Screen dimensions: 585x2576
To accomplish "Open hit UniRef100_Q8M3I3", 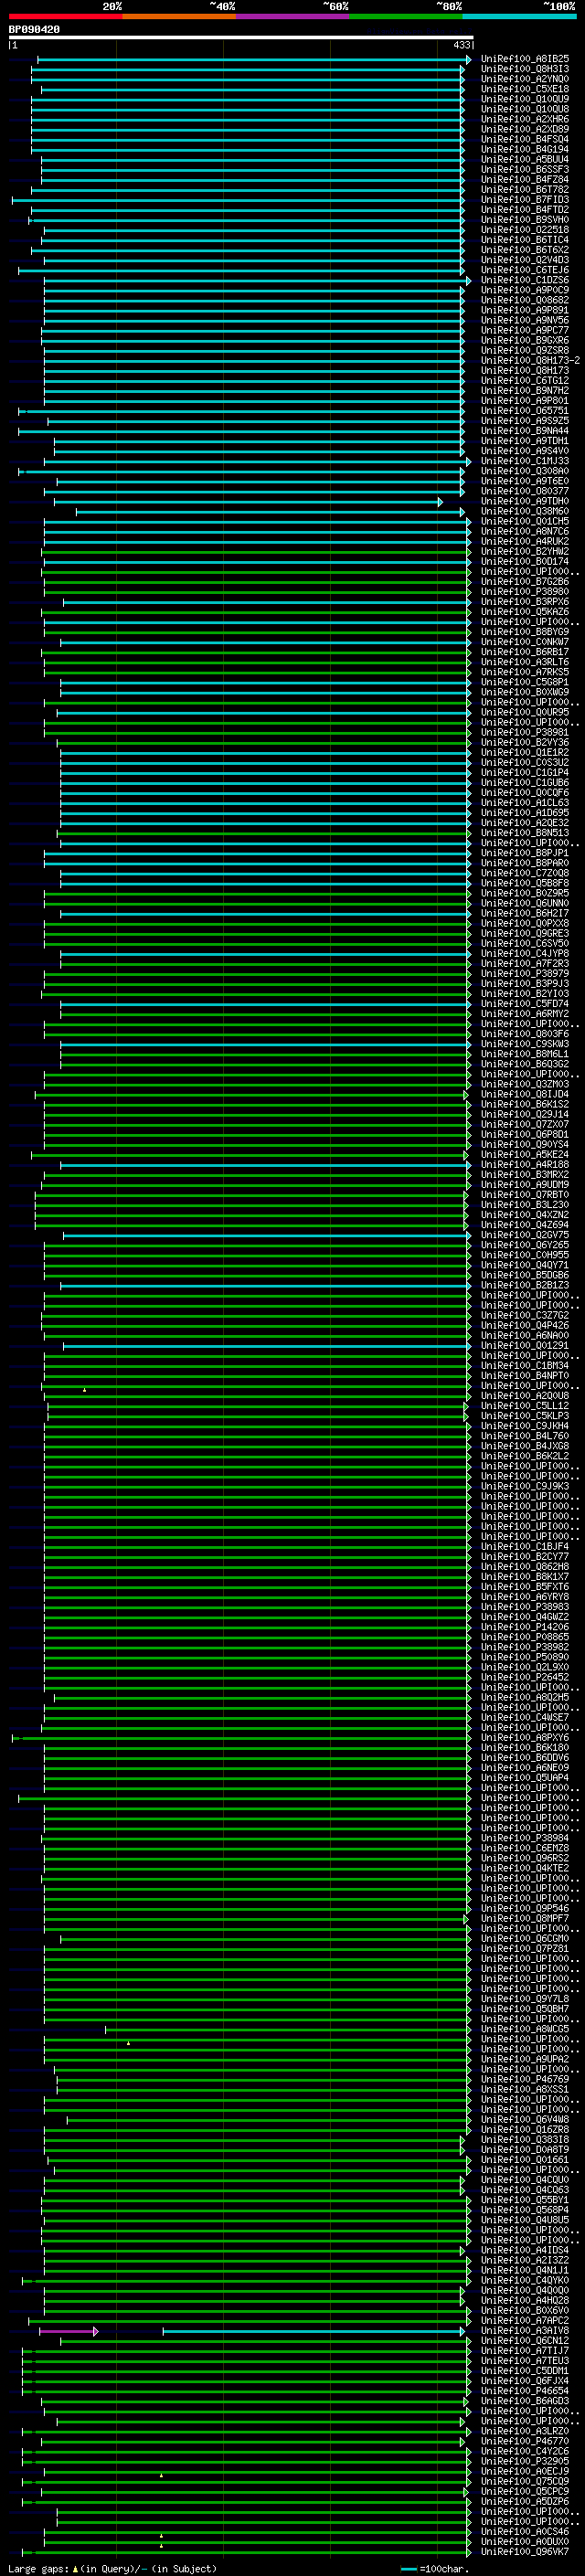I will pos(524,69).
